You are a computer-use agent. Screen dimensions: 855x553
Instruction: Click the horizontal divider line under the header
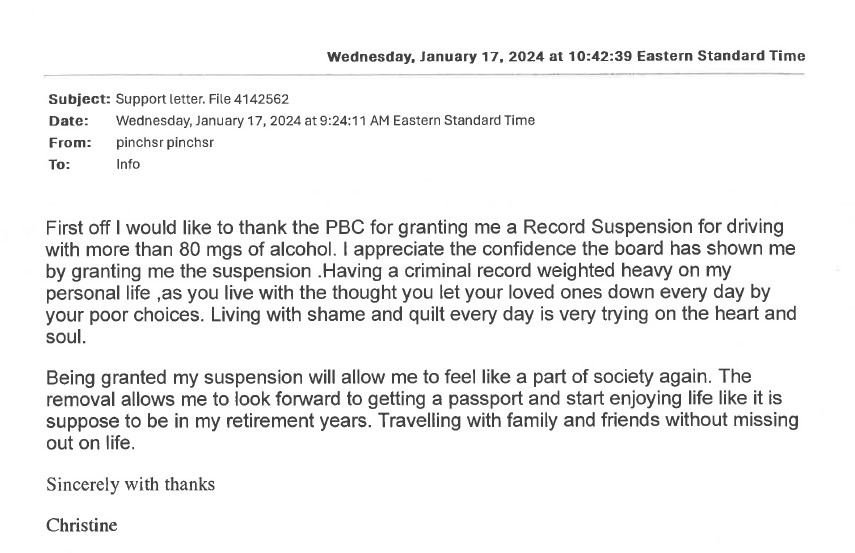(424, 74)
